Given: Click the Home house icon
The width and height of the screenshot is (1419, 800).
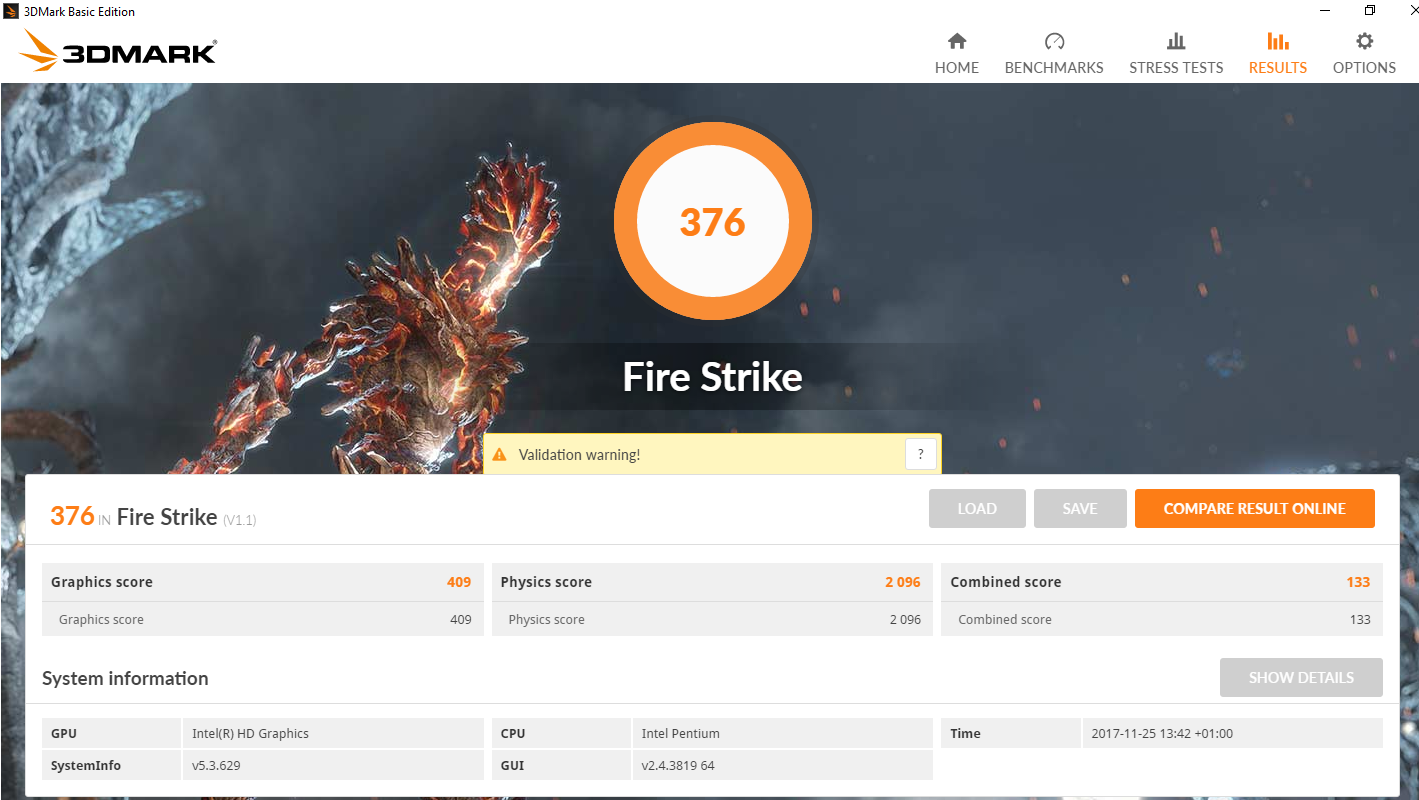Looking at the screenshot, I should click(x=957, y=41).
